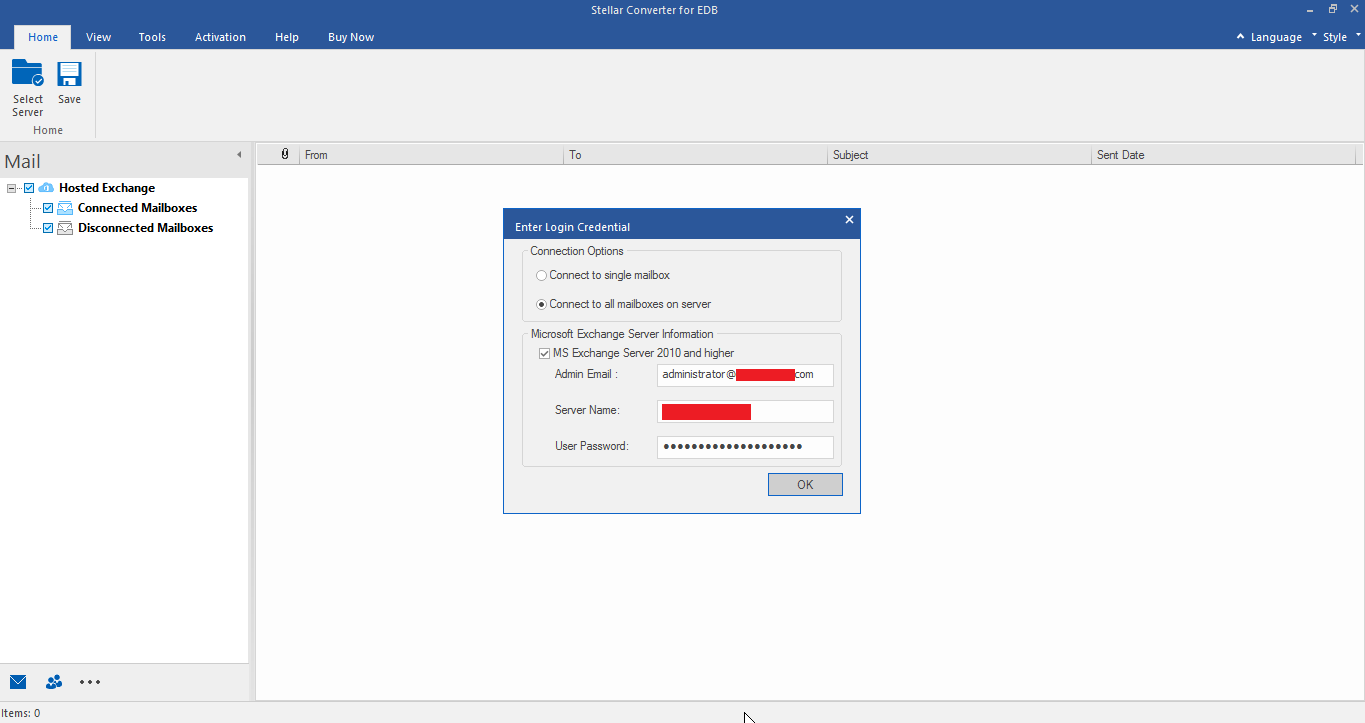Open the Contacts view icon at bottom

click(x=54, y=682)
